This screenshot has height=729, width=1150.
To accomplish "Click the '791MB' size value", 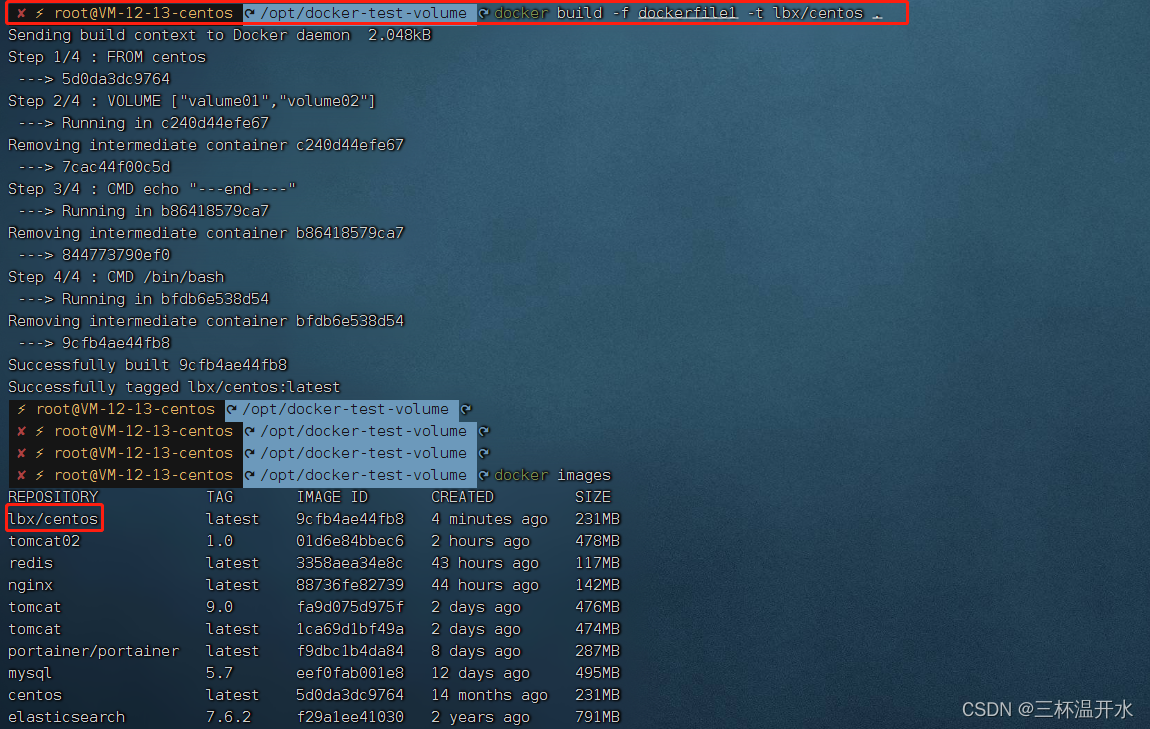I will click(x=598, y=717).
